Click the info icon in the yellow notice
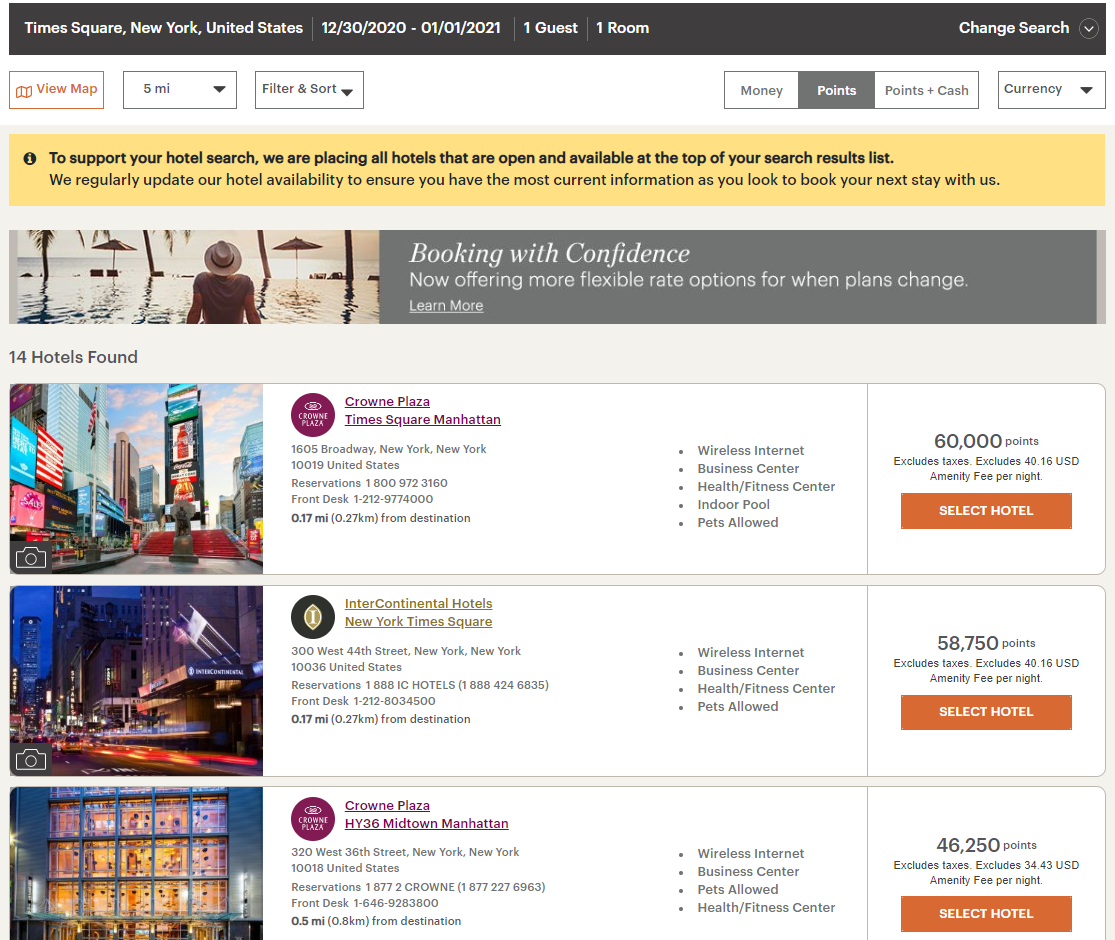Screen dimensions: 1115x940 pos(30,159)
